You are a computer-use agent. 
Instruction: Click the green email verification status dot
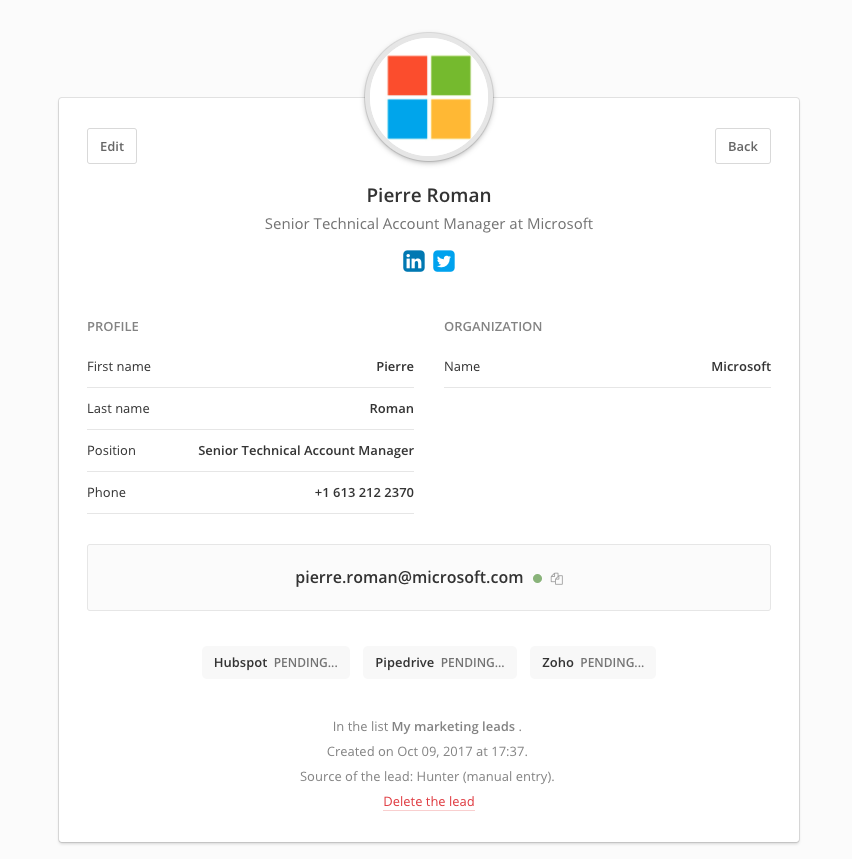coord(537,579)
